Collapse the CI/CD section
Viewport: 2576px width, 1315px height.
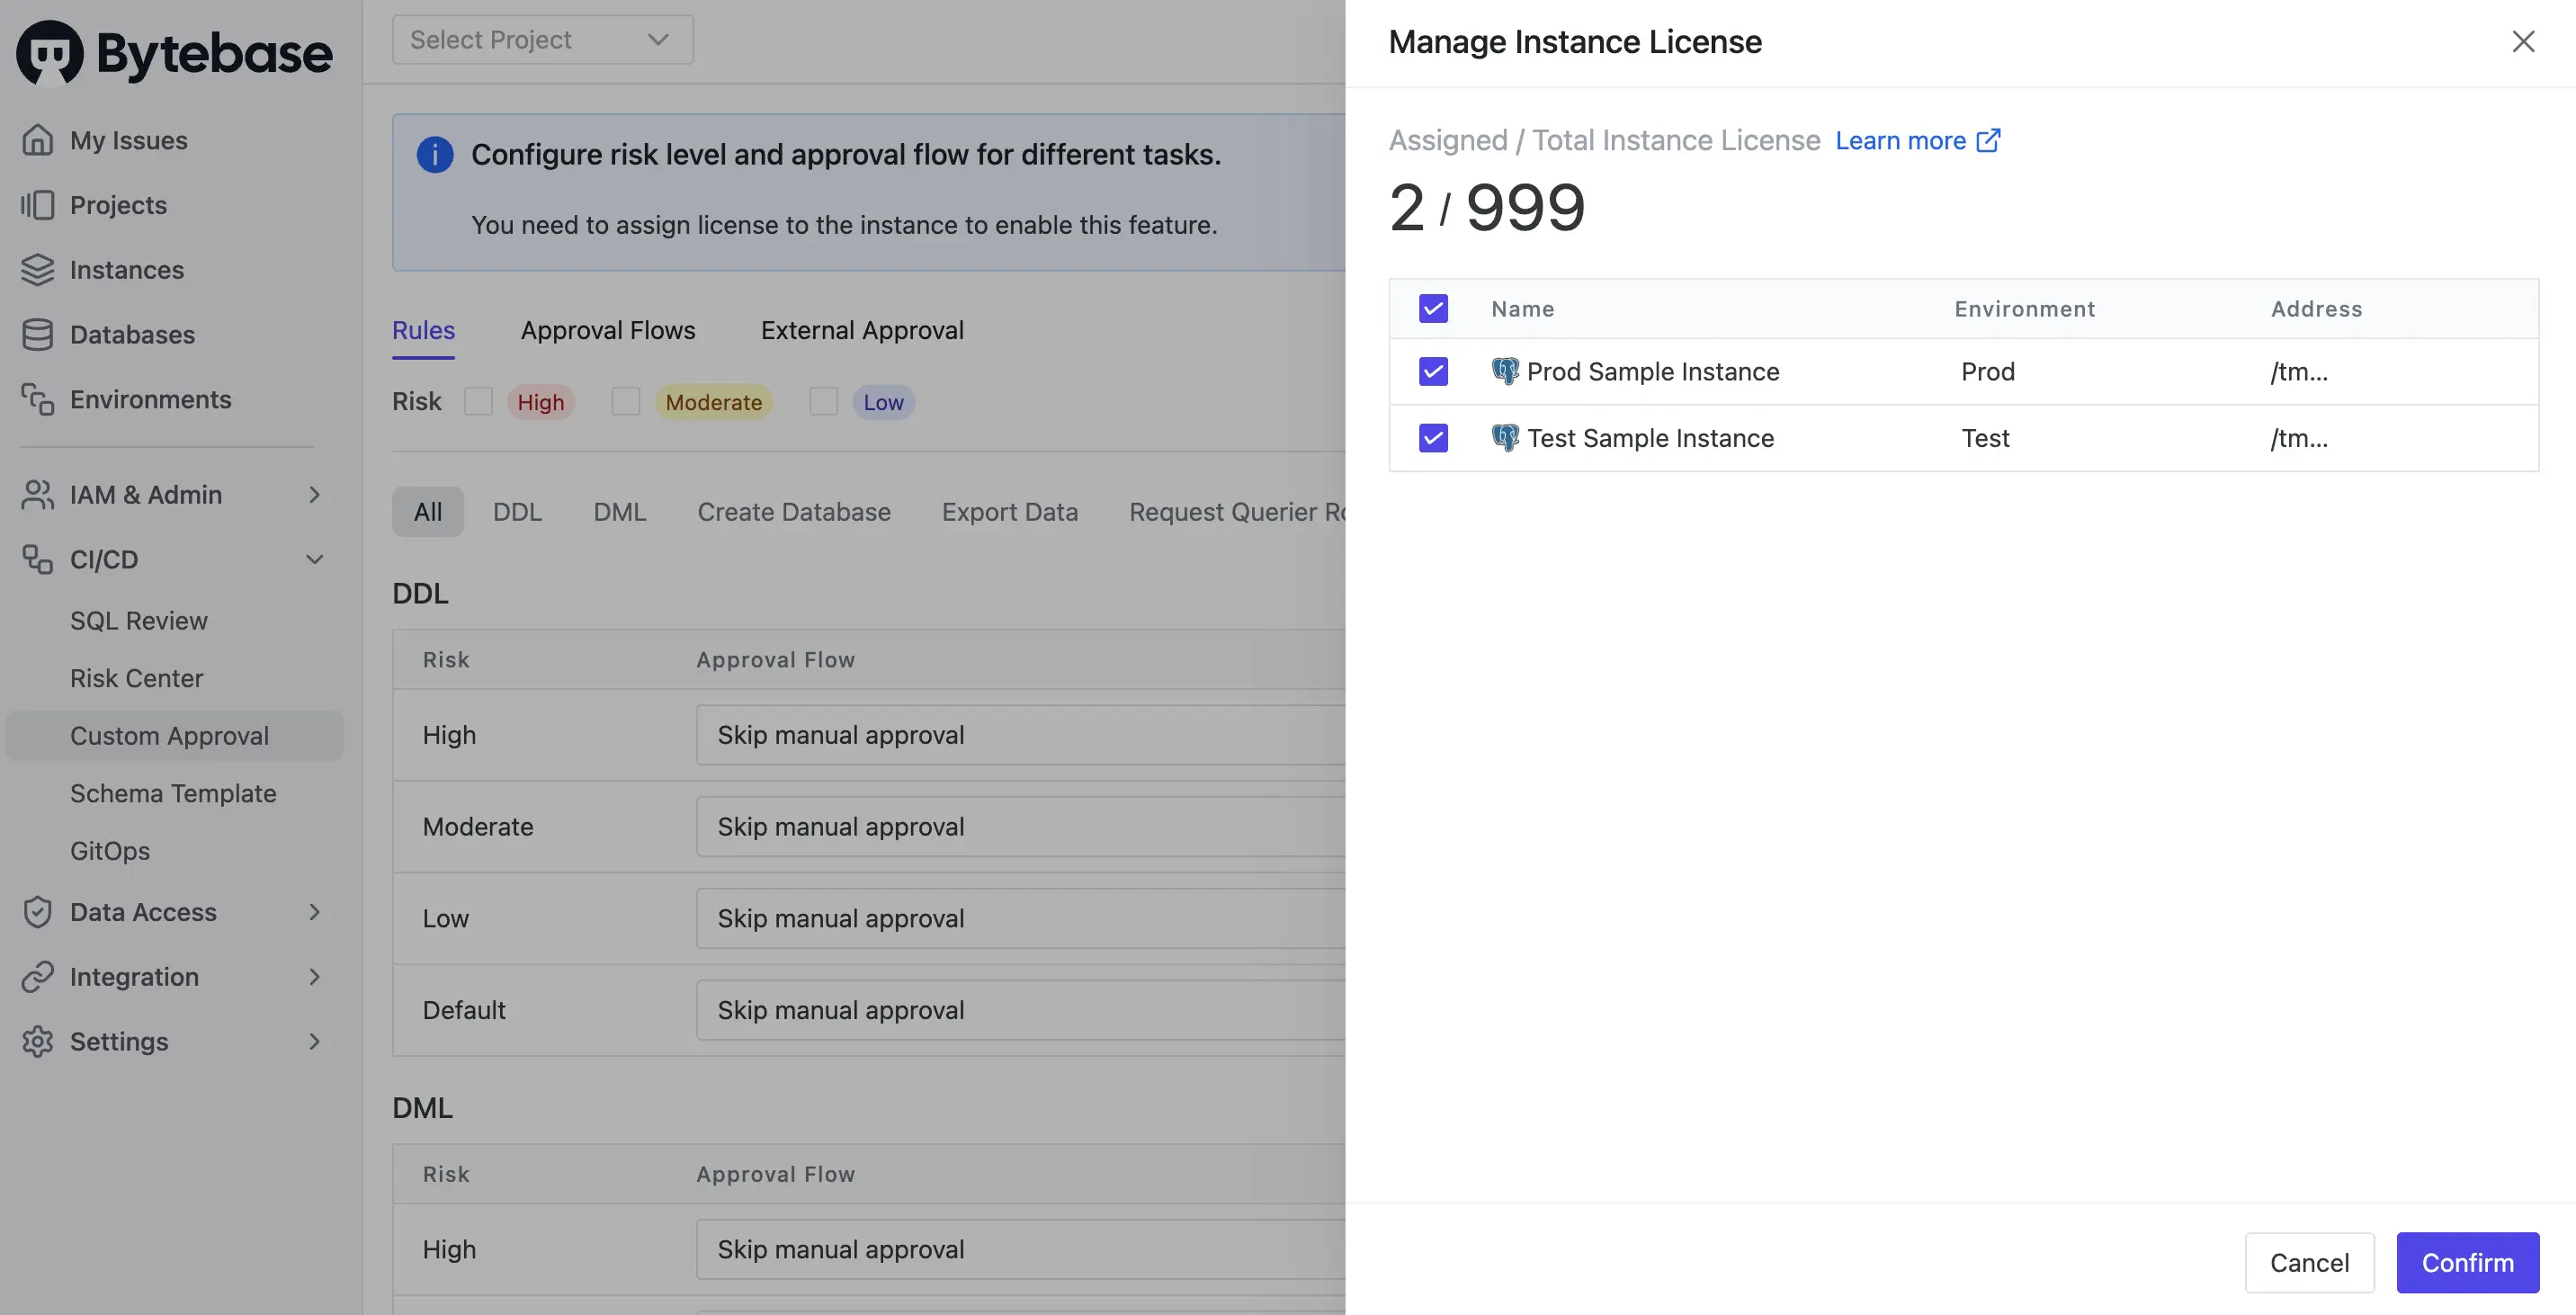click(315, 559)
